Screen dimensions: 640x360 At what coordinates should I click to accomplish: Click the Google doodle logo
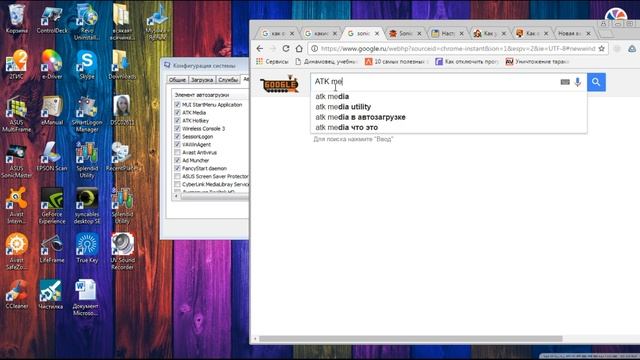(280, 84)
